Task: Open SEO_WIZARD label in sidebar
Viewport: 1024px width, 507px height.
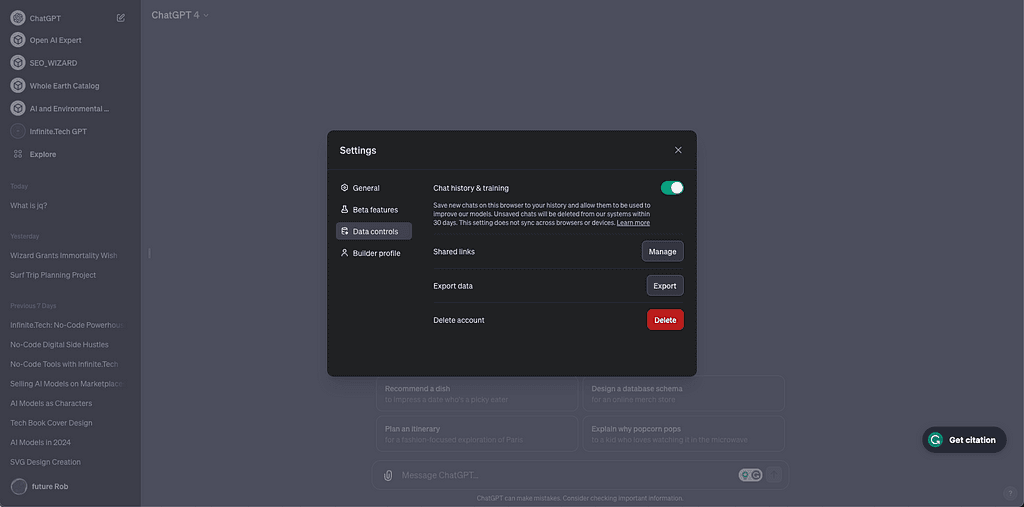Action: pos(54,63)
